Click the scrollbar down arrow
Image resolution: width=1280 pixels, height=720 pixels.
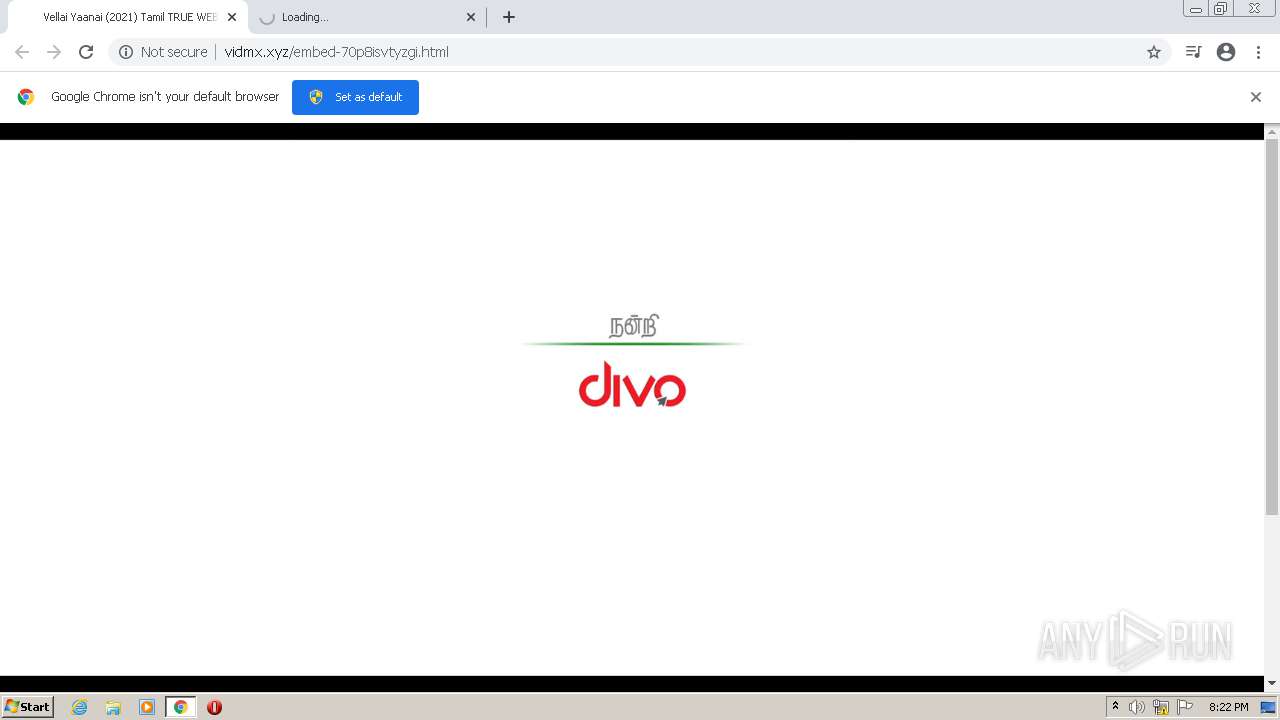coord(1272,684)
